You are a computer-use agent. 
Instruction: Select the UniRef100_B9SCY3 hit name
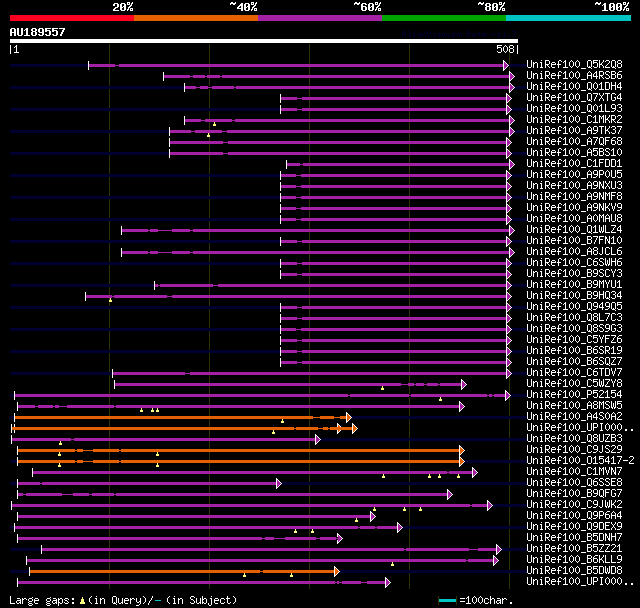pos(574,274)
